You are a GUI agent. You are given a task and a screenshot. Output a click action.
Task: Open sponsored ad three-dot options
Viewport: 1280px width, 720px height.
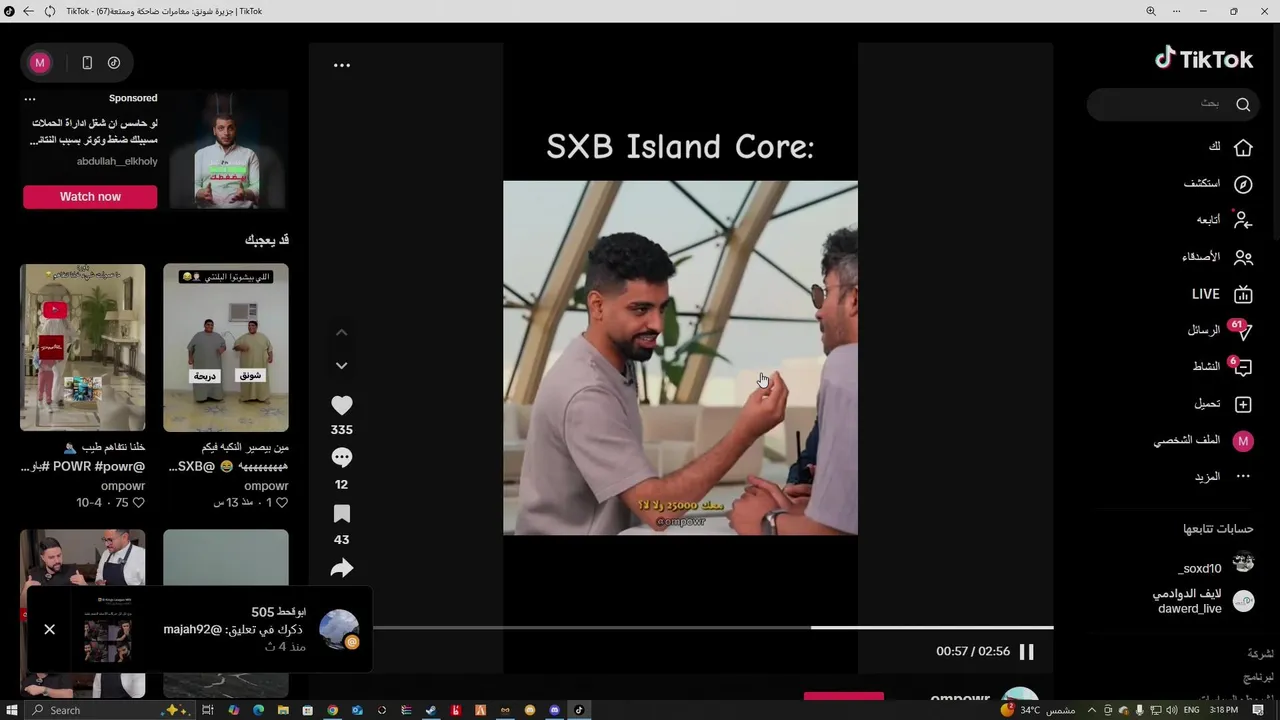click(30, 99)
